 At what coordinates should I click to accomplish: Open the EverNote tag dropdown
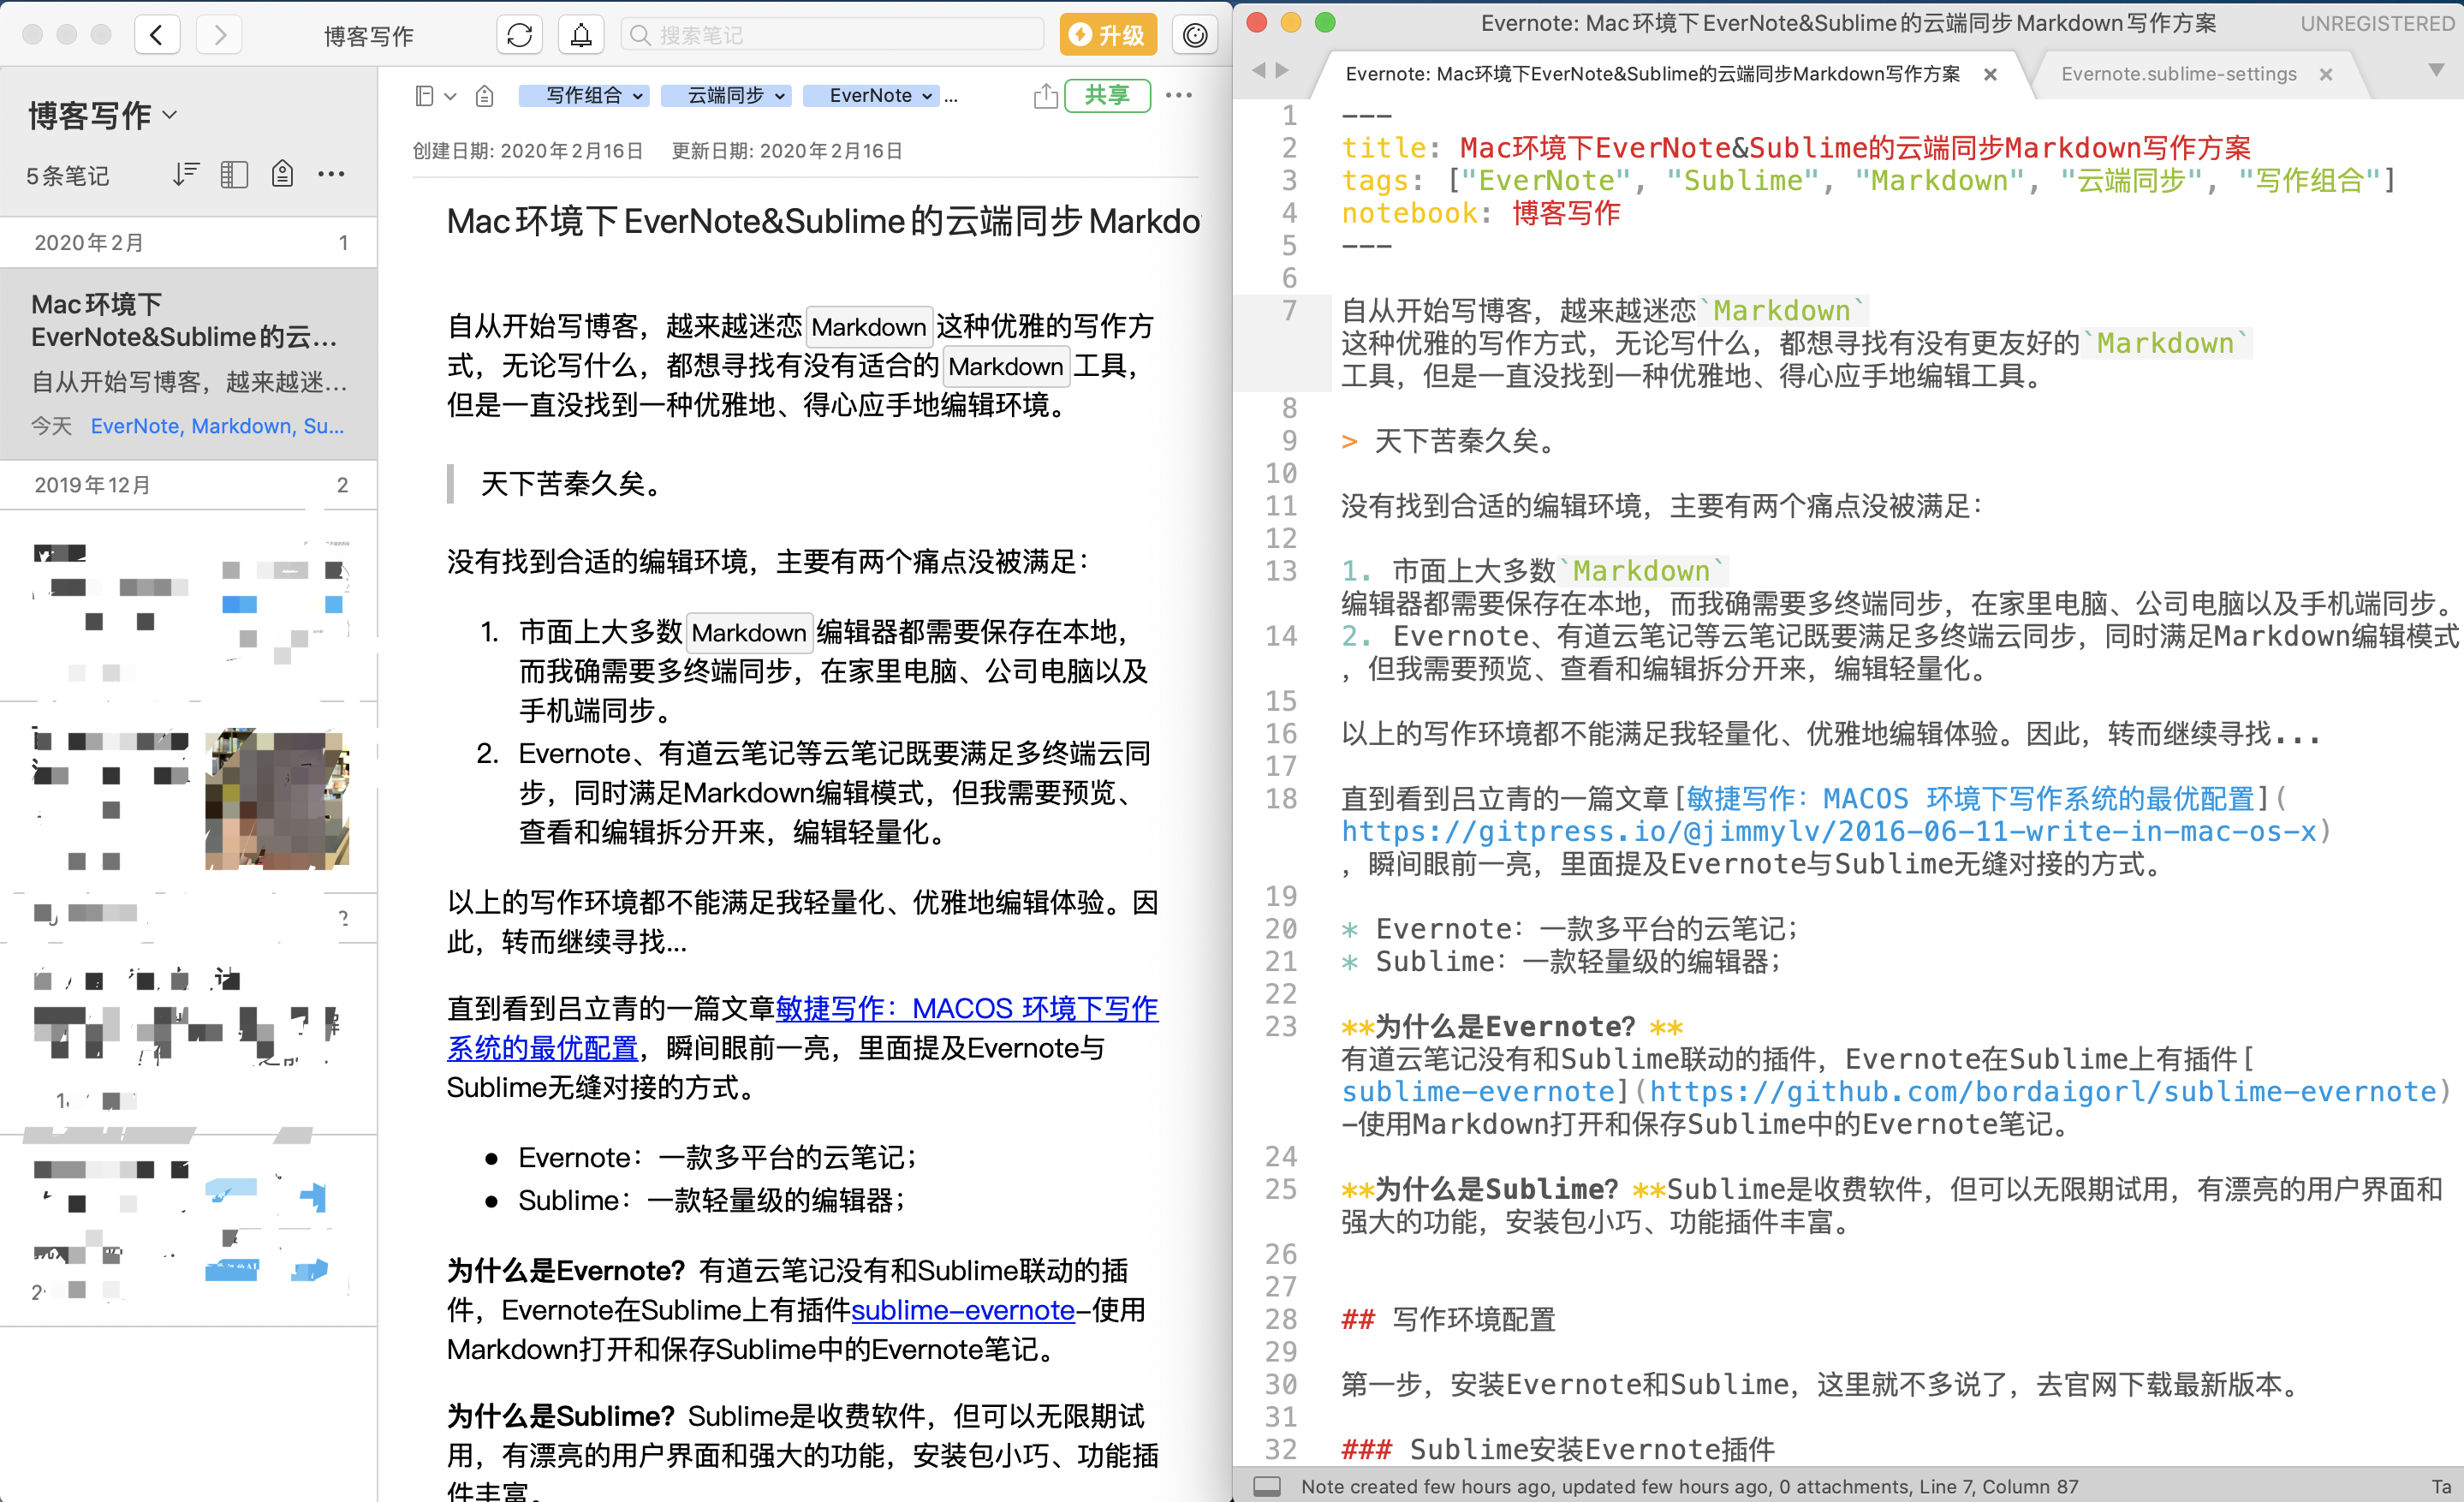870,95
